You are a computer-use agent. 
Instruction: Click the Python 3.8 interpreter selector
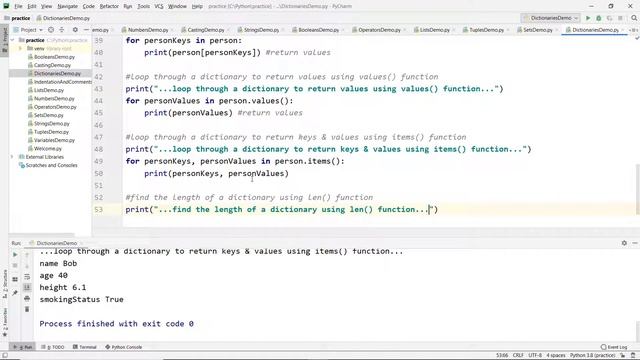[x=592, y=356]
